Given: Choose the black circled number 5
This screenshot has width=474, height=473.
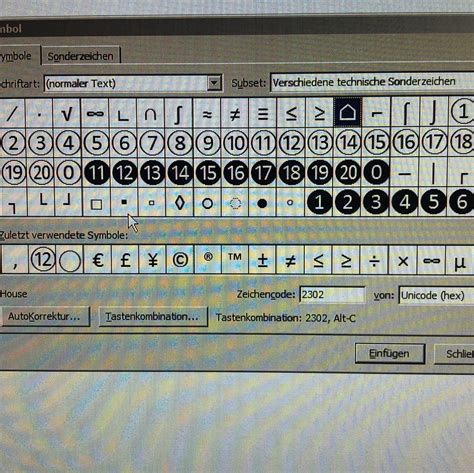Looking at the screenshot, I should (433, 202).
